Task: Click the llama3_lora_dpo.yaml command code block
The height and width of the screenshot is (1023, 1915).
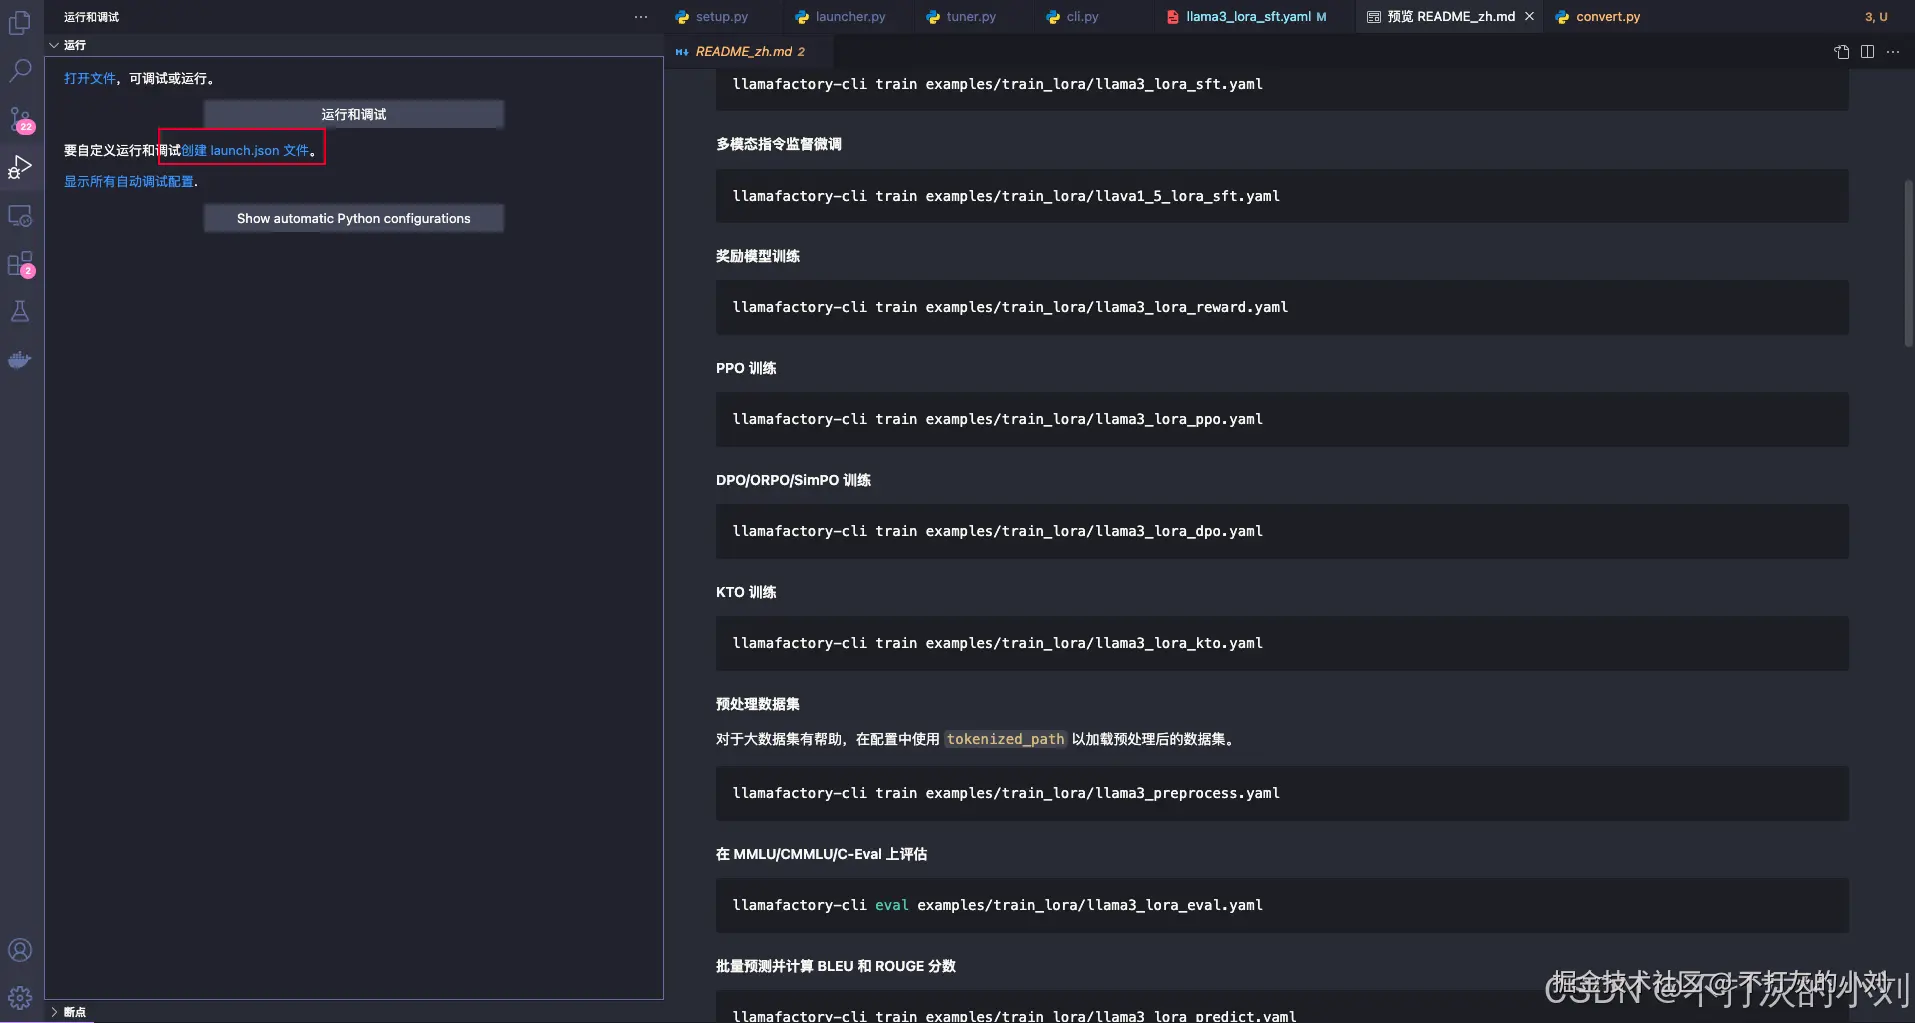Action: click(1282, 531)
